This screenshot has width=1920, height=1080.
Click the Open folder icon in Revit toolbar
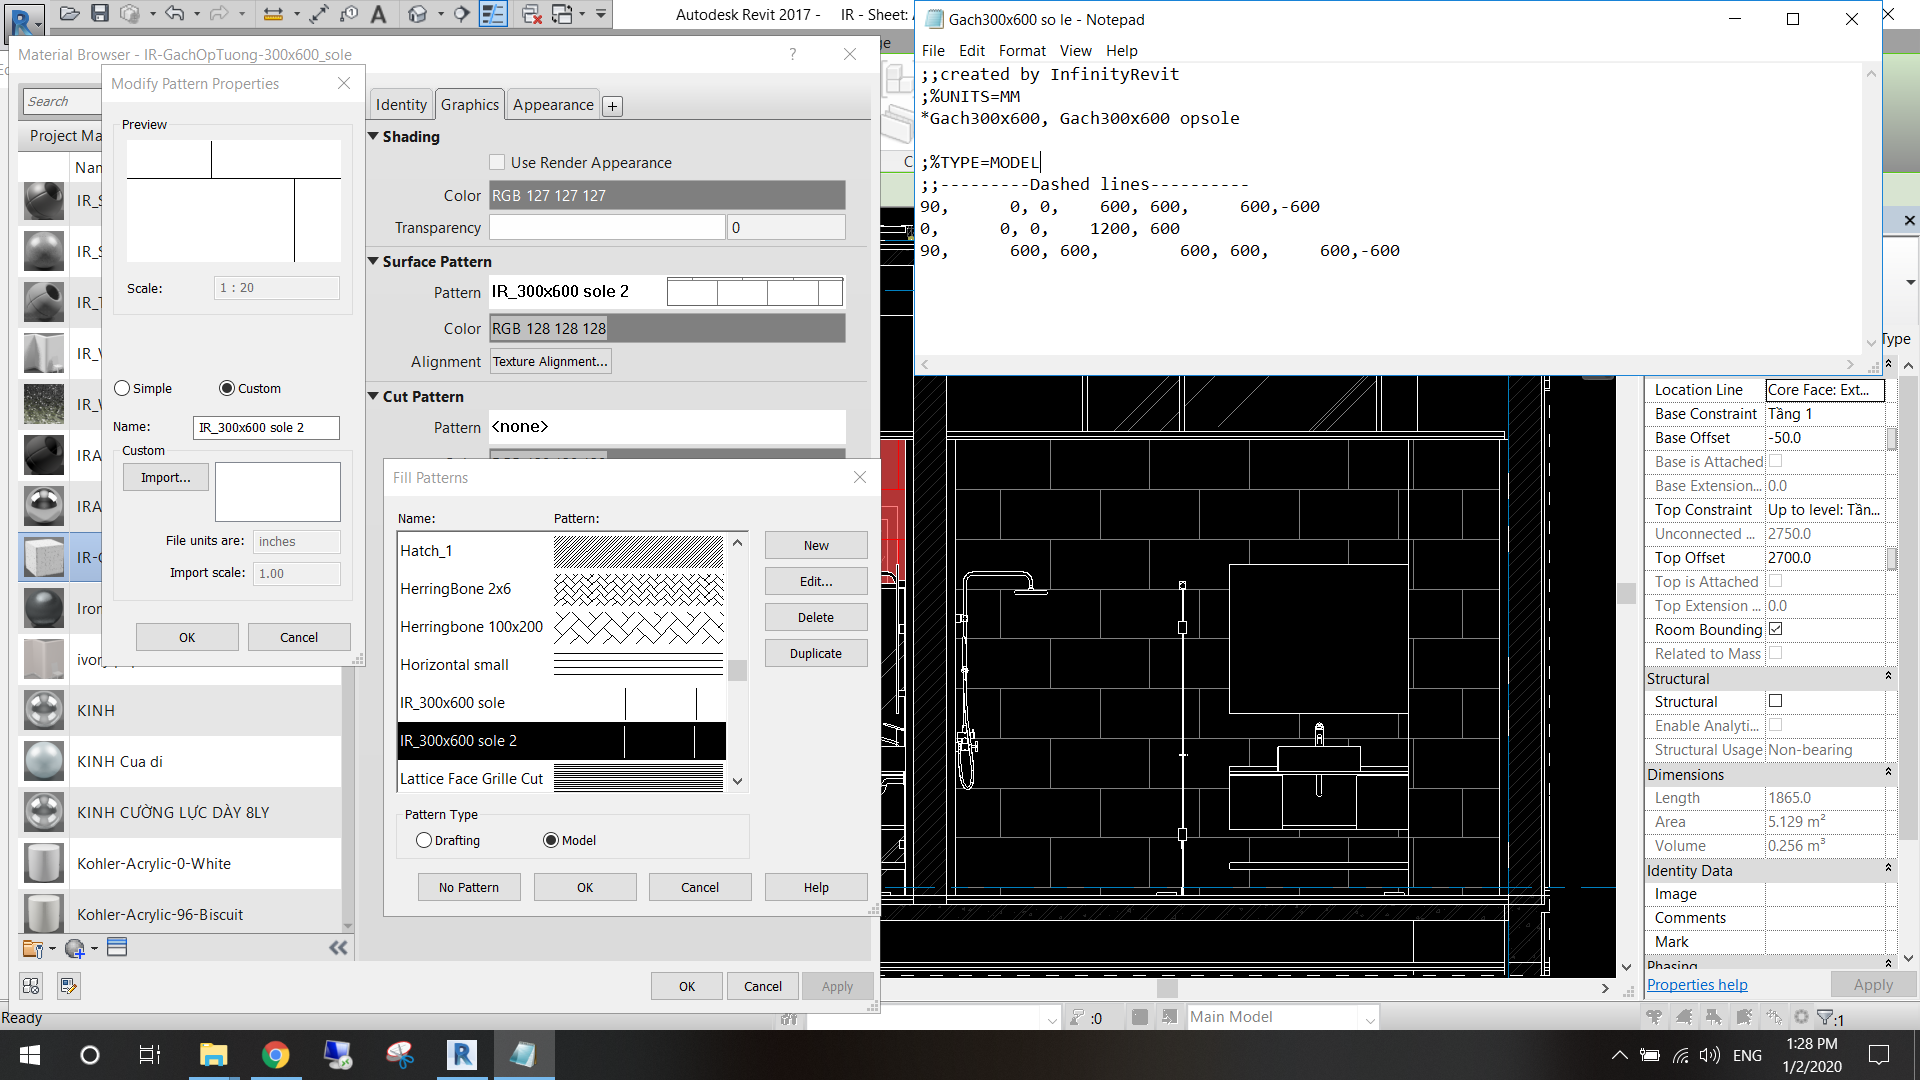click(69, 14)
